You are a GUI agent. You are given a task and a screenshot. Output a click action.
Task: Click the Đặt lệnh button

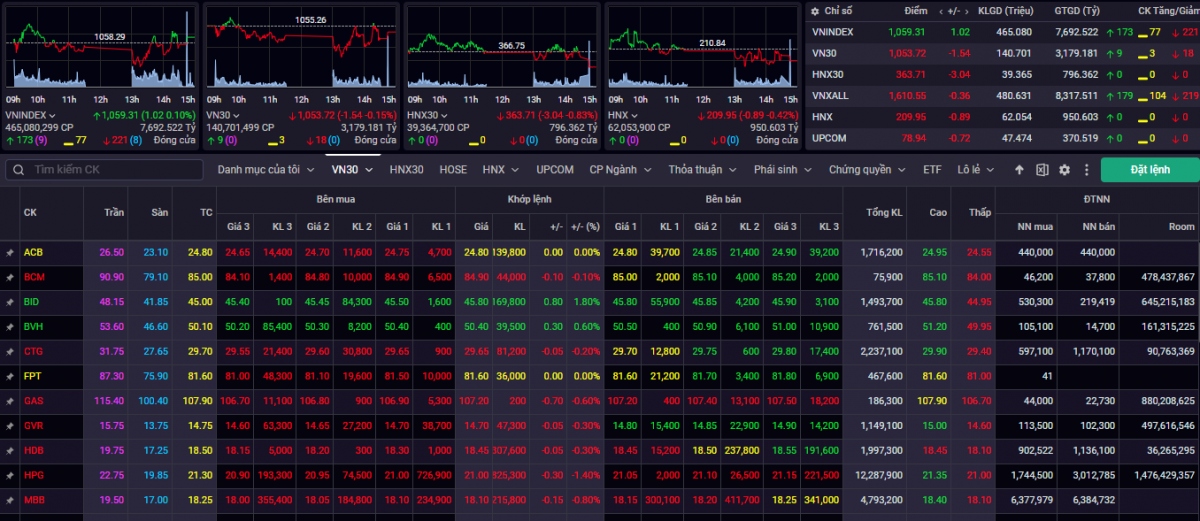[x=1150, y=170]
